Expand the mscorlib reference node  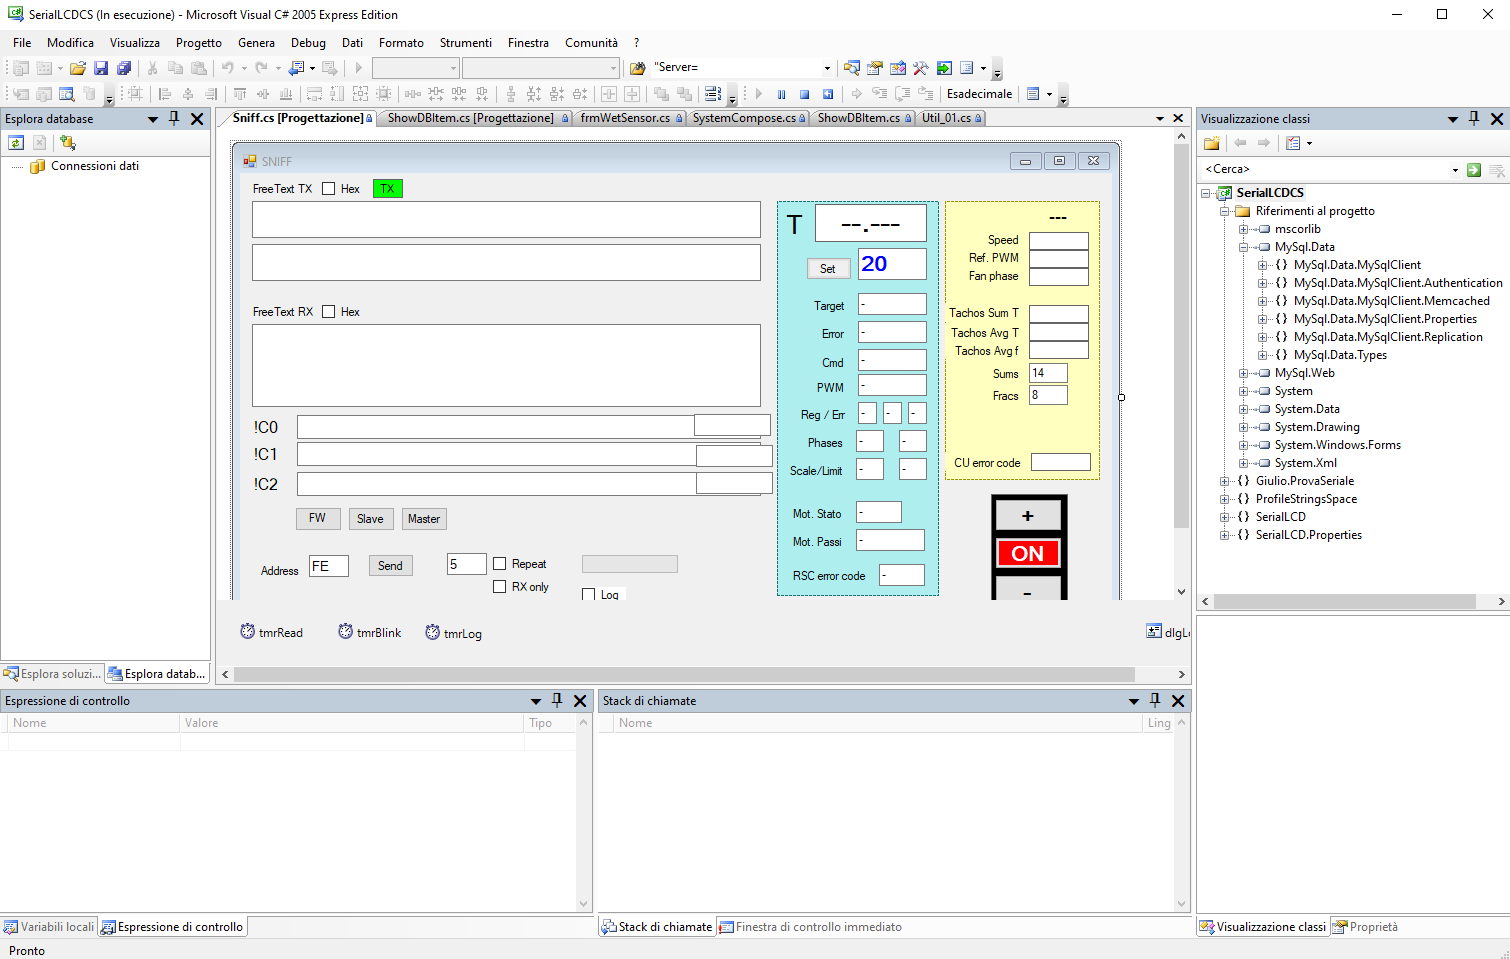point(1244,229)
